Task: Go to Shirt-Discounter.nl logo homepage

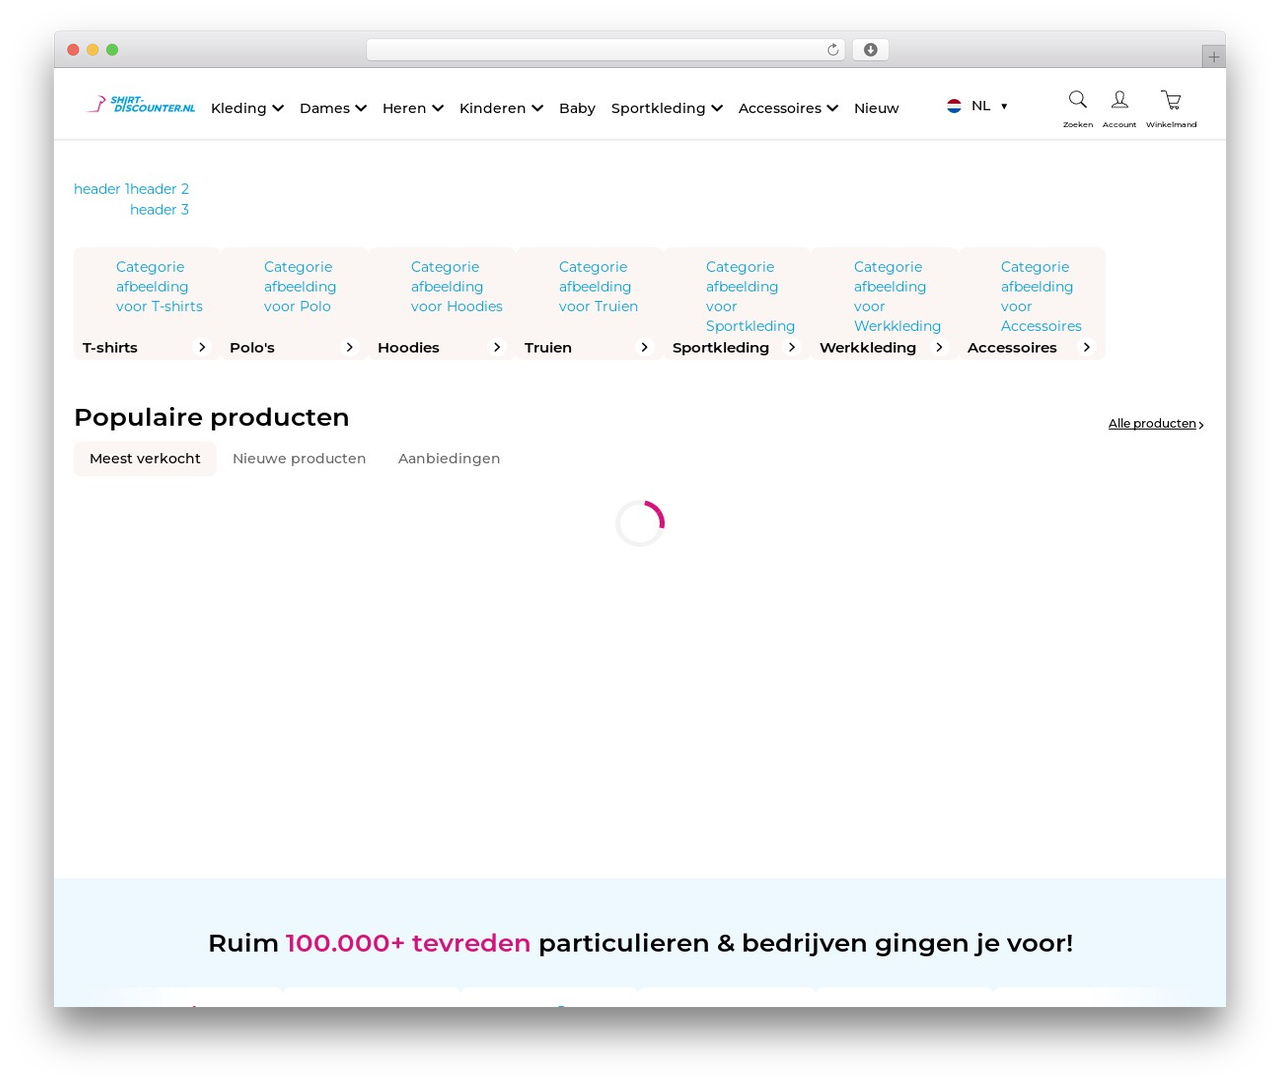Action: point(140,104)
